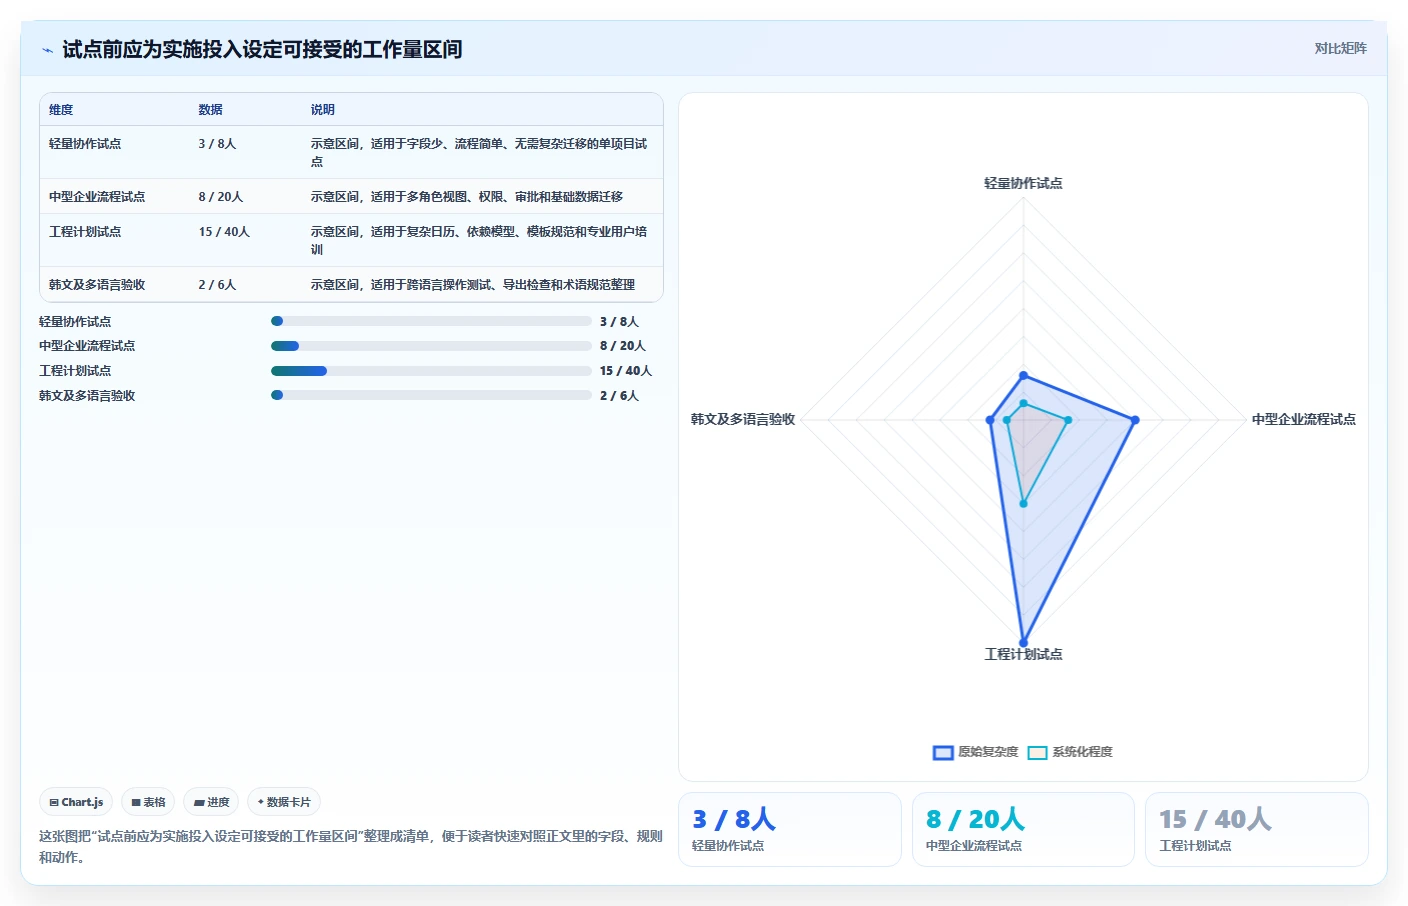Click the 数据 column header
Image resolution: width=1408 pixels, height=906 pixels.
210,110
